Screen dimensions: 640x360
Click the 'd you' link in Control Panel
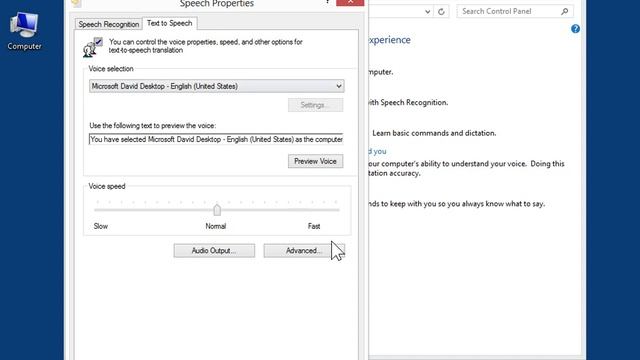click(377, 151)
